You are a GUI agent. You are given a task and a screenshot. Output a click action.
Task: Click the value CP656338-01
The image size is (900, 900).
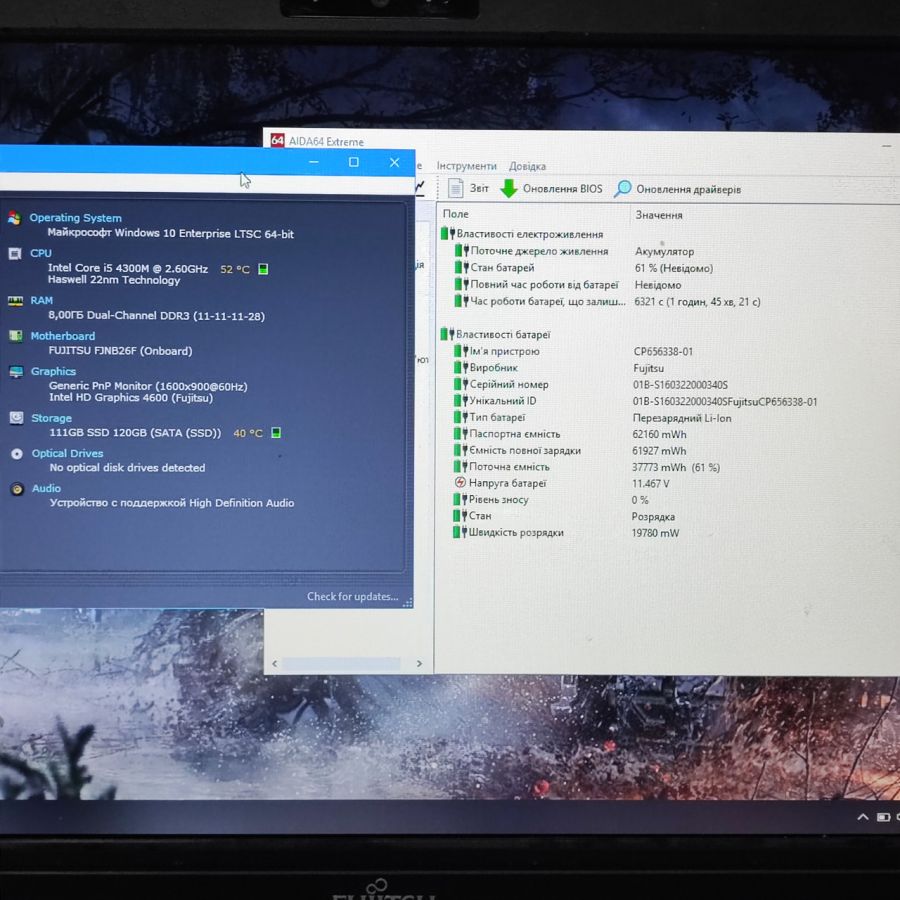[x=663, y=351]
